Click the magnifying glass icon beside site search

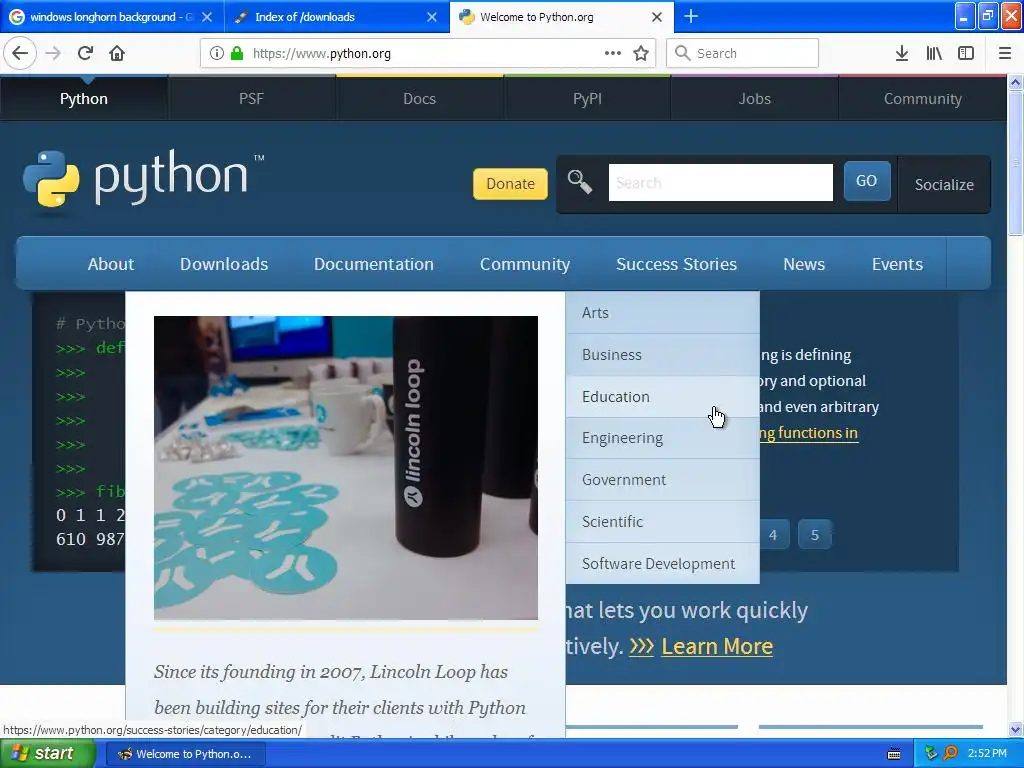[x=579, y=182]
